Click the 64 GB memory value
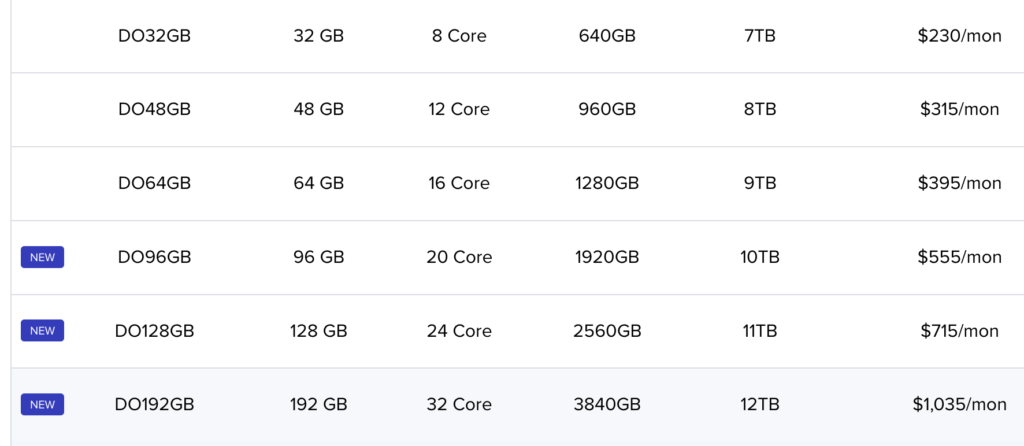This screenshot has height=446, width=1024. pyautogui.click(x=319, y=183)
